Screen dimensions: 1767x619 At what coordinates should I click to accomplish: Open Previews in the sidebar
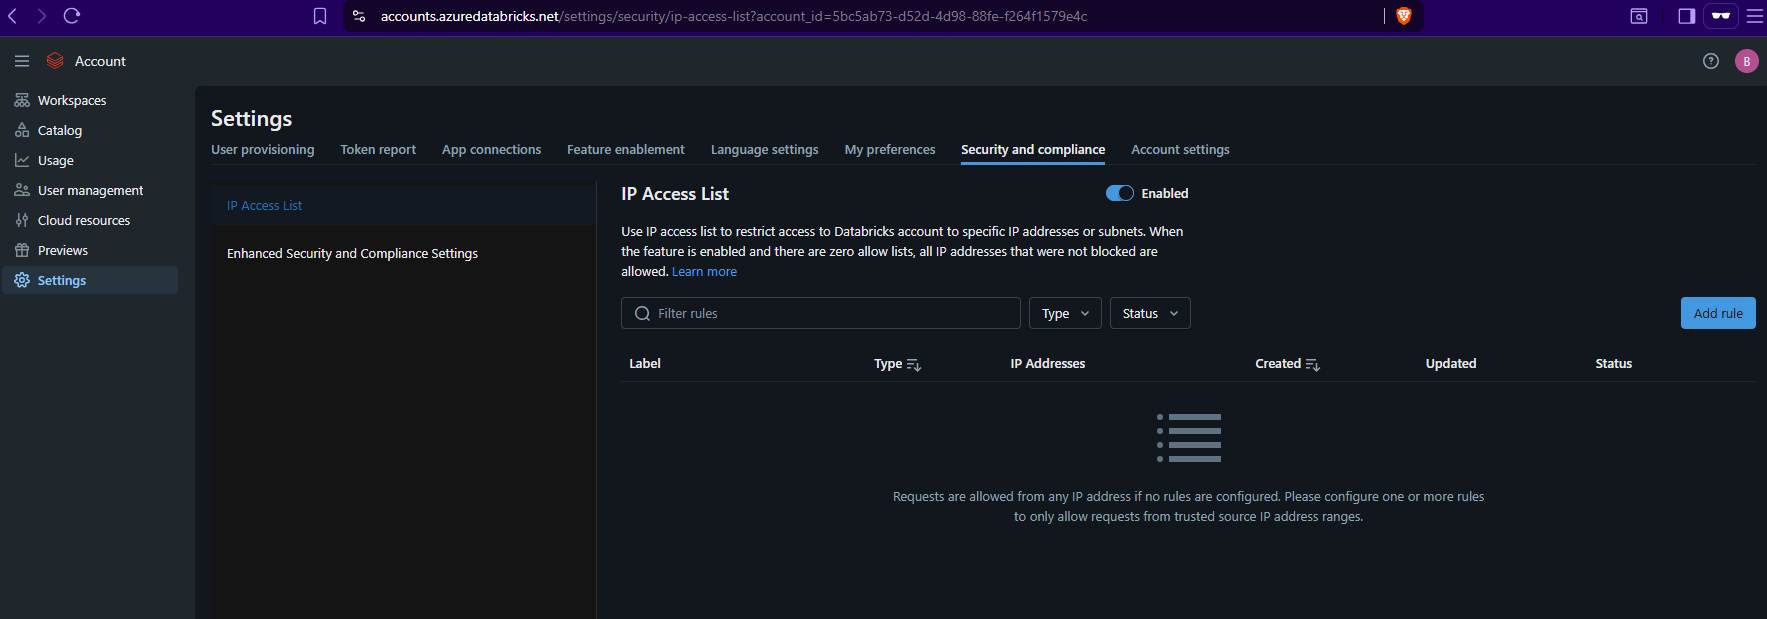point(90,250)
